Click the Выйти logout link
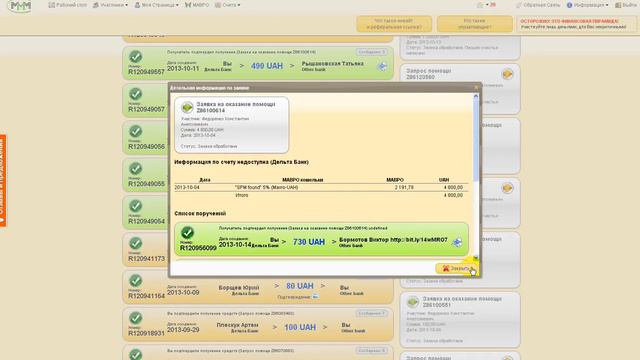The image size is (640, 360). click(626, 5)
